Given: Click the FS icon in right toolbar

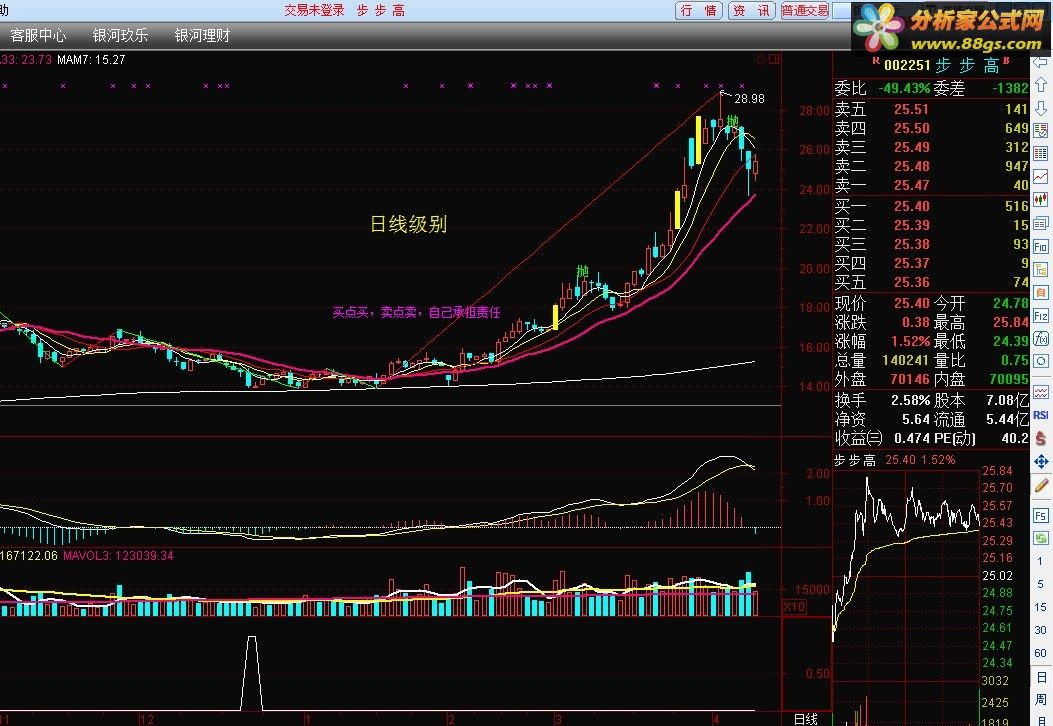Looking at the screenshot, I should pyautogui.click(x=1040, y=515).
